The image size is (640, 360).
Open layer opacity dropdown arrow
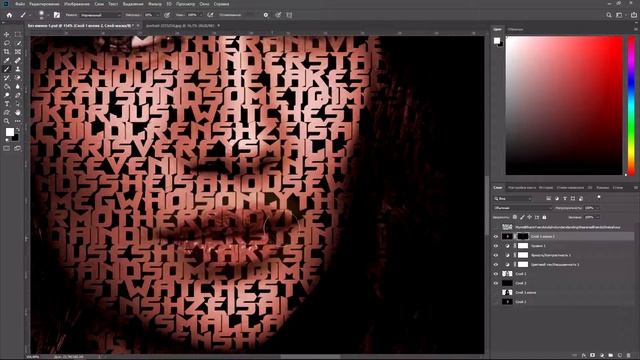coord(598,208)
